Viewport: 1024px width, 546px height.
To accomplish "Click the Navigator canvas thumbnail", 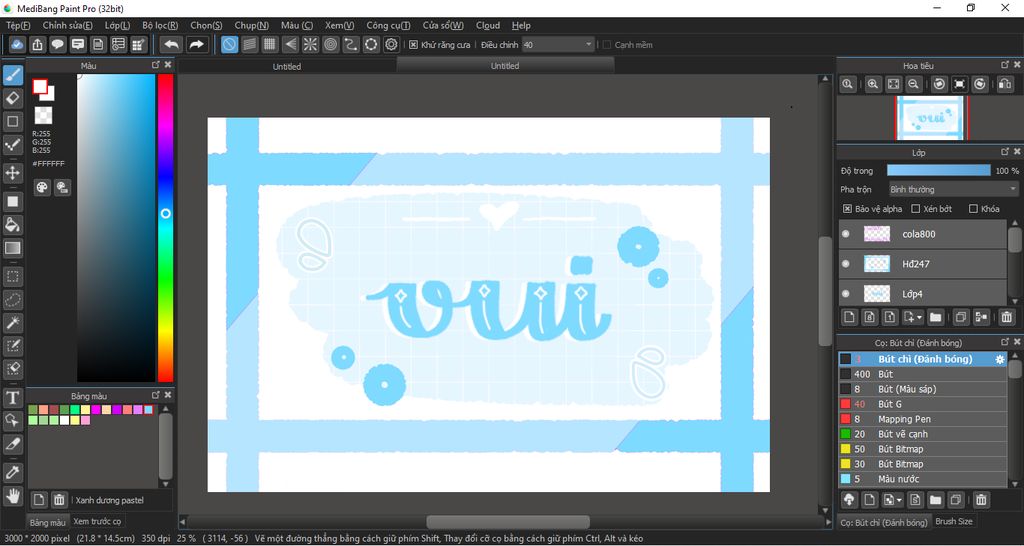I will coord(931,118).
